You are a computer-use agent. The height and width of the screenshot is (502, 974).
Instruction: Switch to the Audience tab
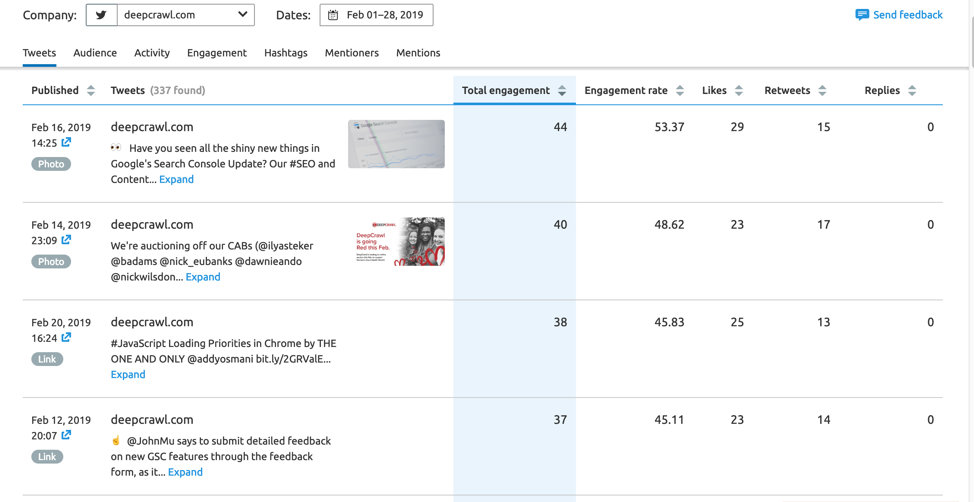click(x=95, y=53)
